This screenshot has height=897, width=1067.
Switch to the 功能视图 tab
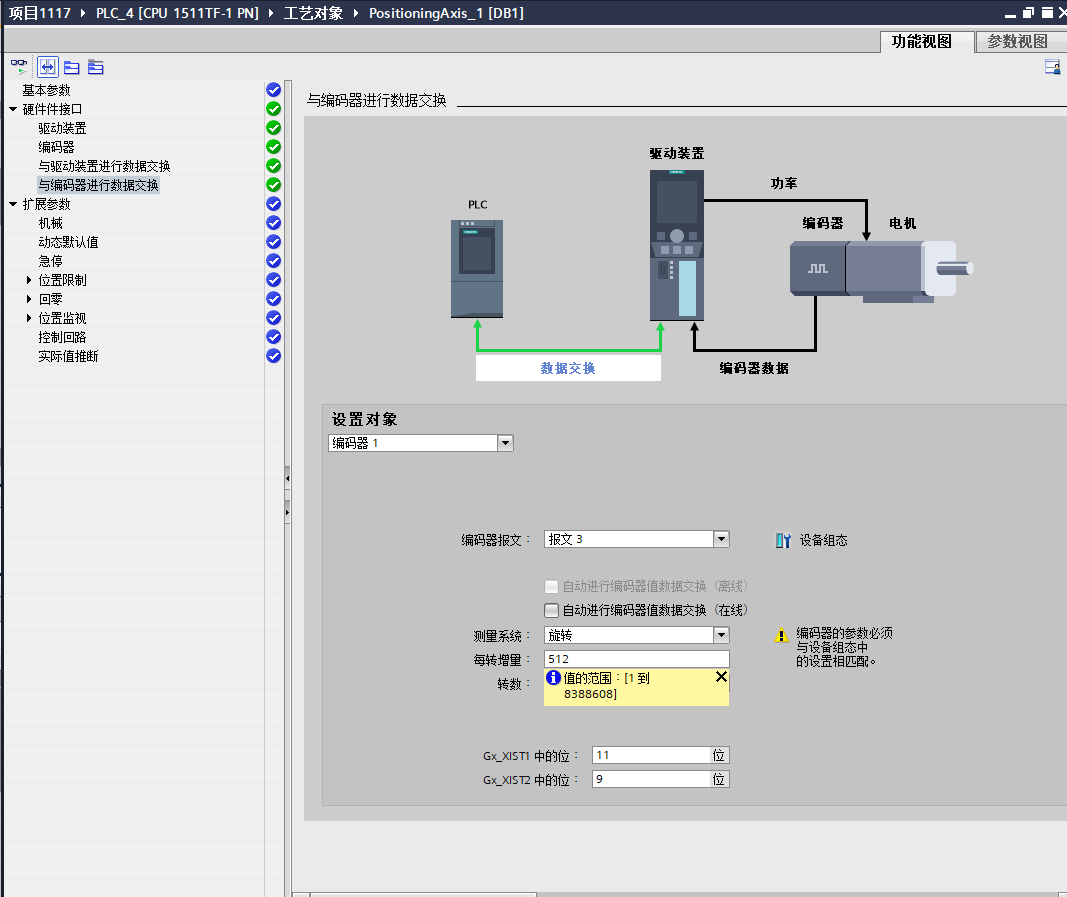pyautogui.click(x=925, y=42)
